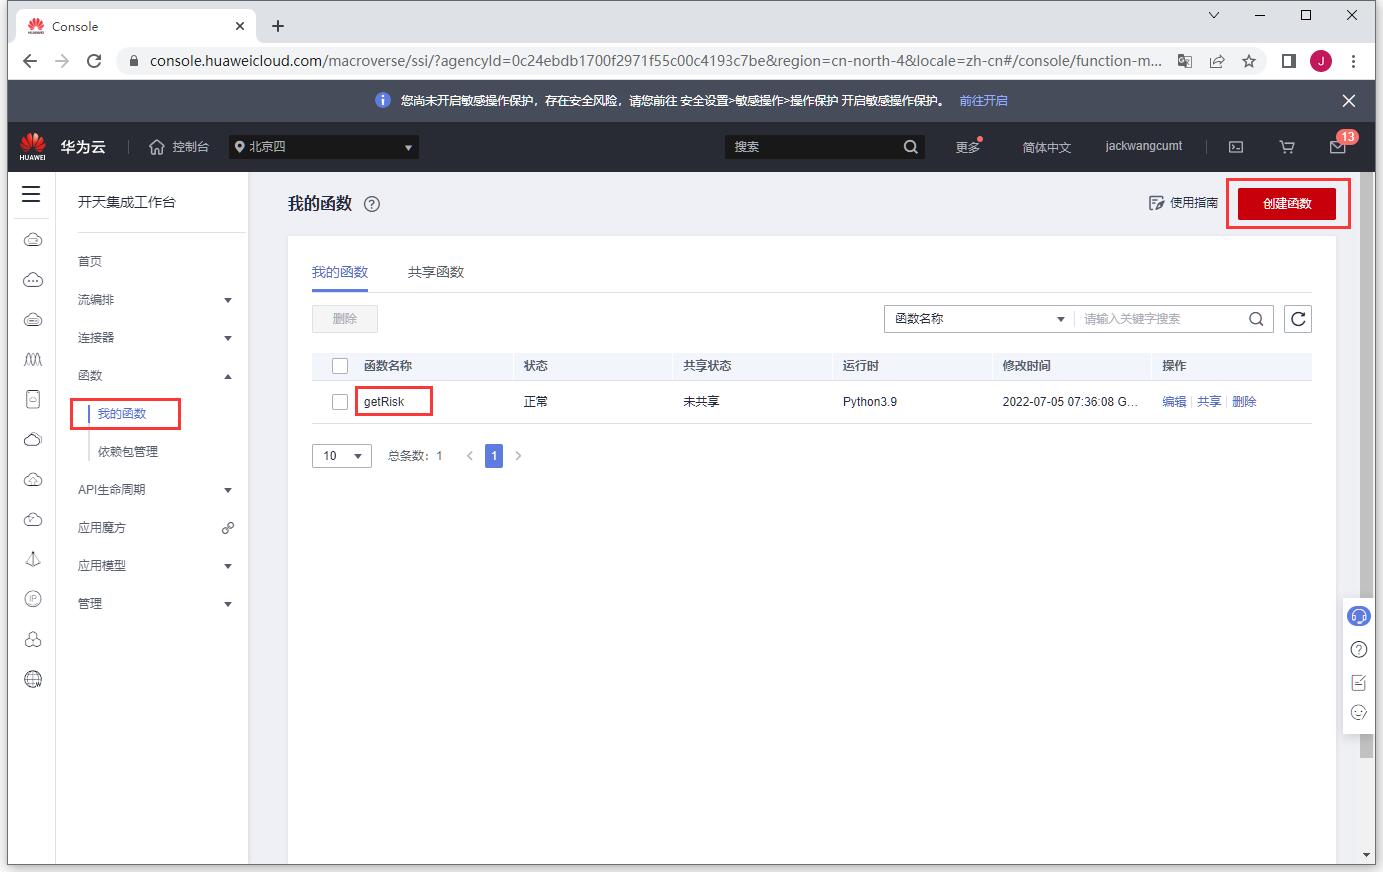Open Chrome side panel icon

1289,61
